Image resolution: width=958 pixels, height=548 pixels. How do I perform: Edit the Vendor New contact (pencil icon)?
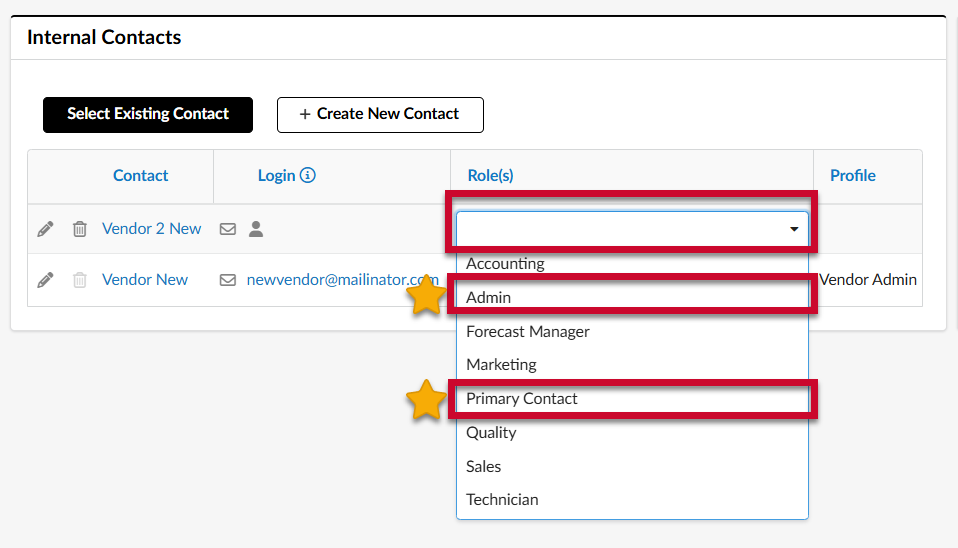click(x=45, y=280)
